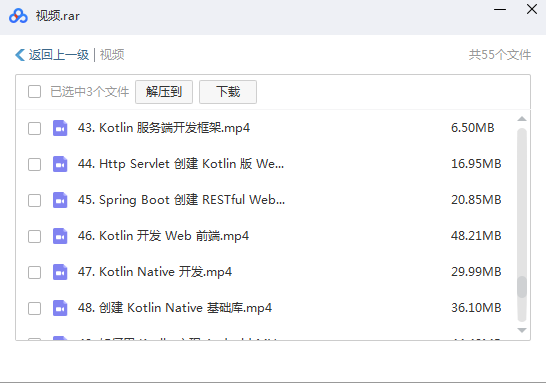The width and height of the screenshot is (546, 385).
Task: Click video icon for 48. 创建 Kotlin Native 基础库.mp4
Action: 60,308
